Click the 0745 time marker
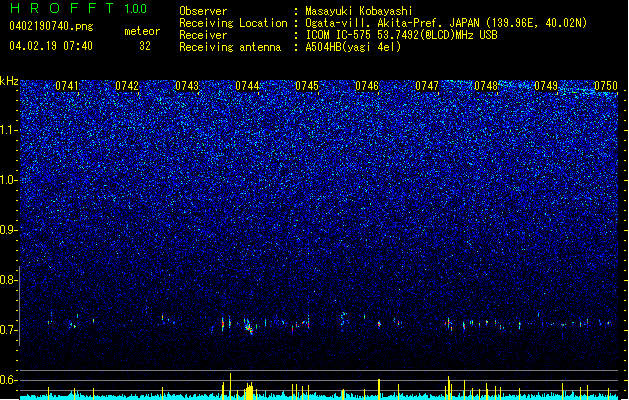The image size is (629, 400). point(307,86)
